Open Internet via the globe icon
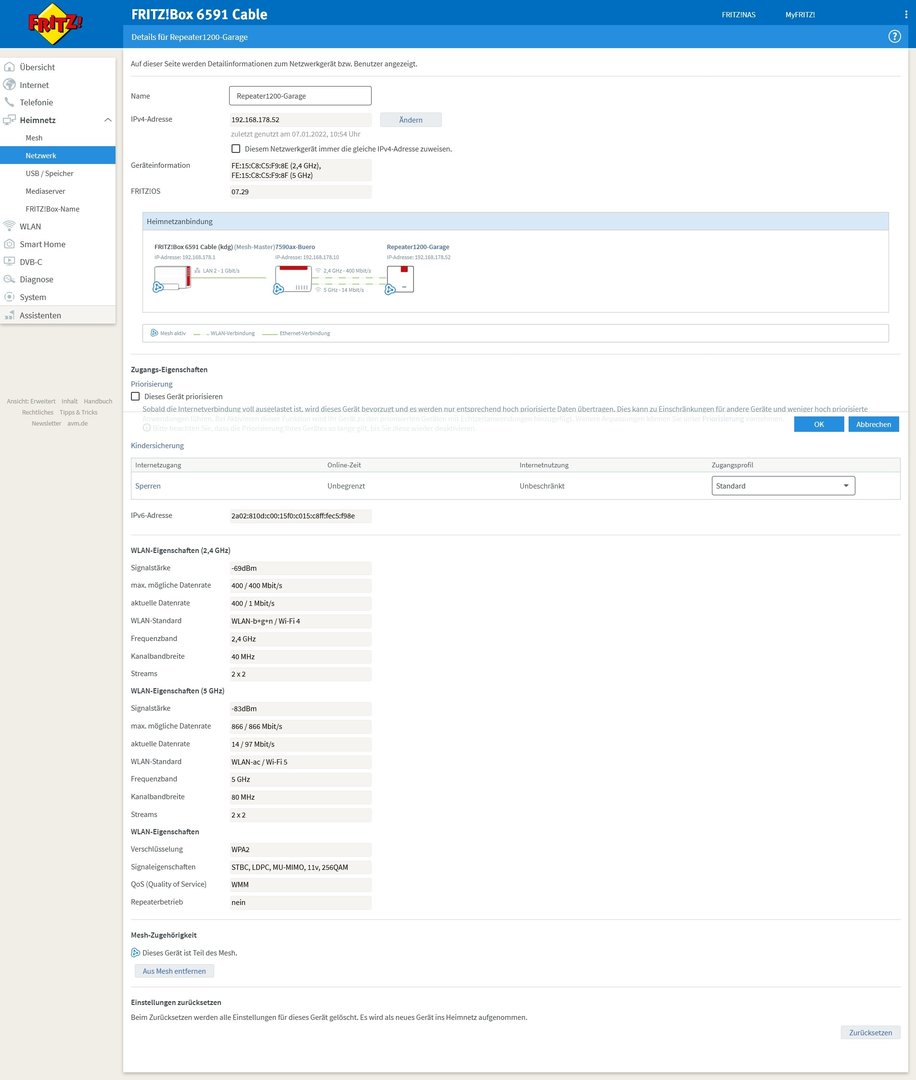Screen dimensions: 916x1080 click(x=10, y=85)
